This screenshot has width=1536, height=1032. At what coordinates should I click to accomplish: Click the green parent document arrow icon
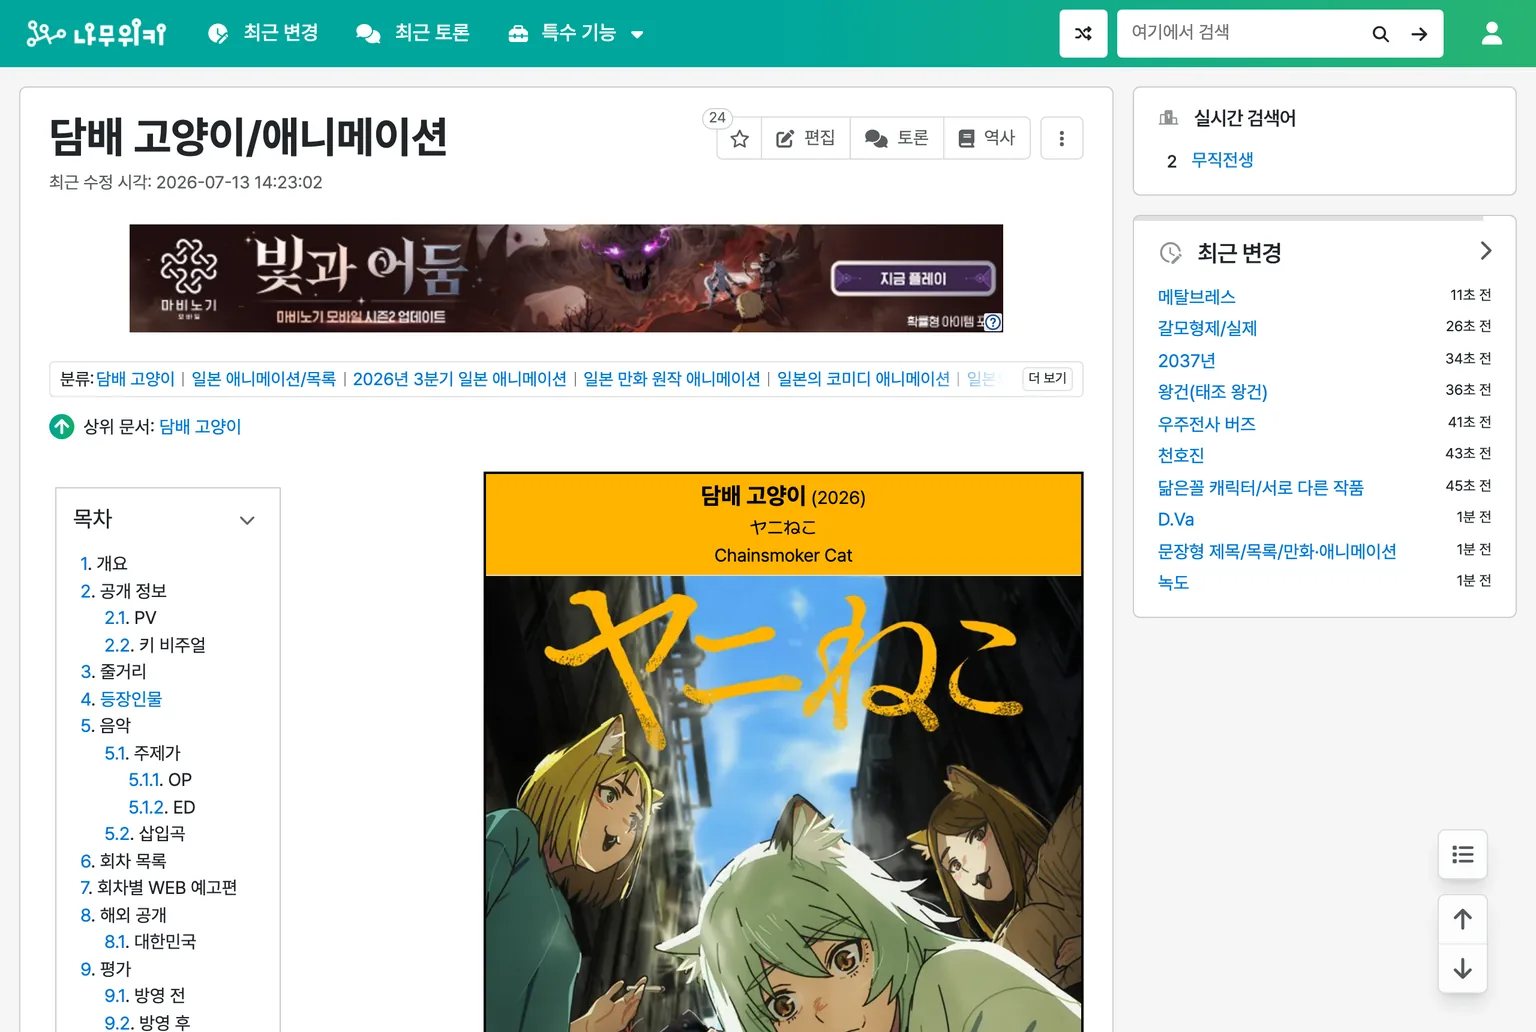[x=62, y=427]
